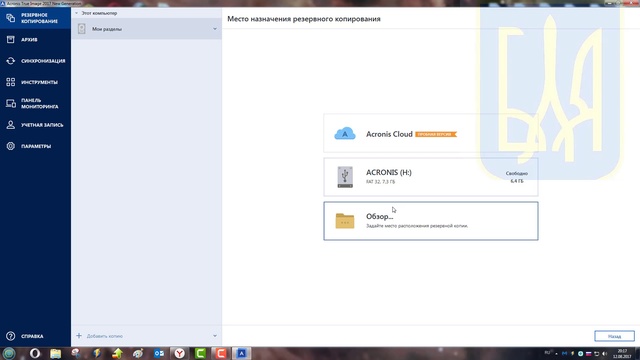Click the volume speaker tray icon
640x360 pixels.
click(605, 353)
